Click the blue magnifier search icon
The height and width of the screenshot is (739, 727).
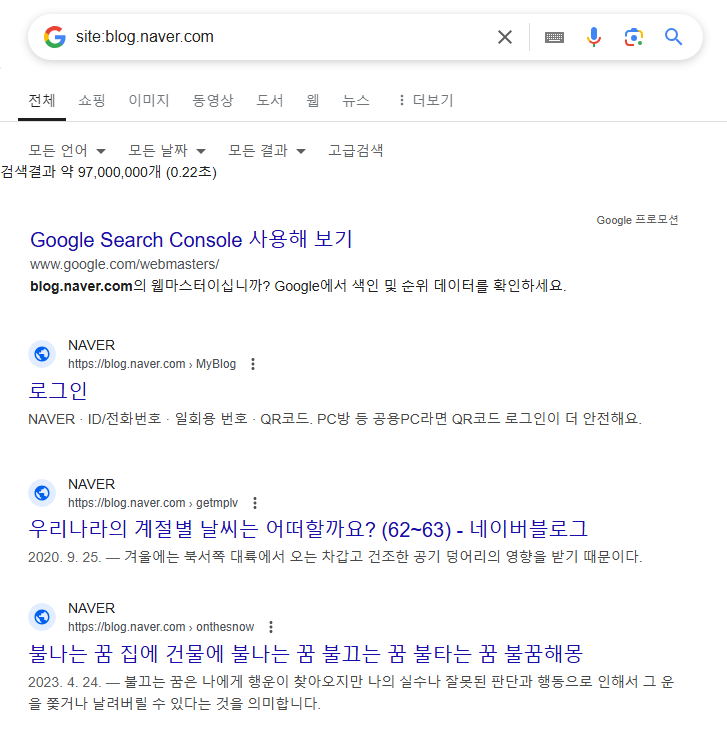pyautogui.click(x=673, y=37)
